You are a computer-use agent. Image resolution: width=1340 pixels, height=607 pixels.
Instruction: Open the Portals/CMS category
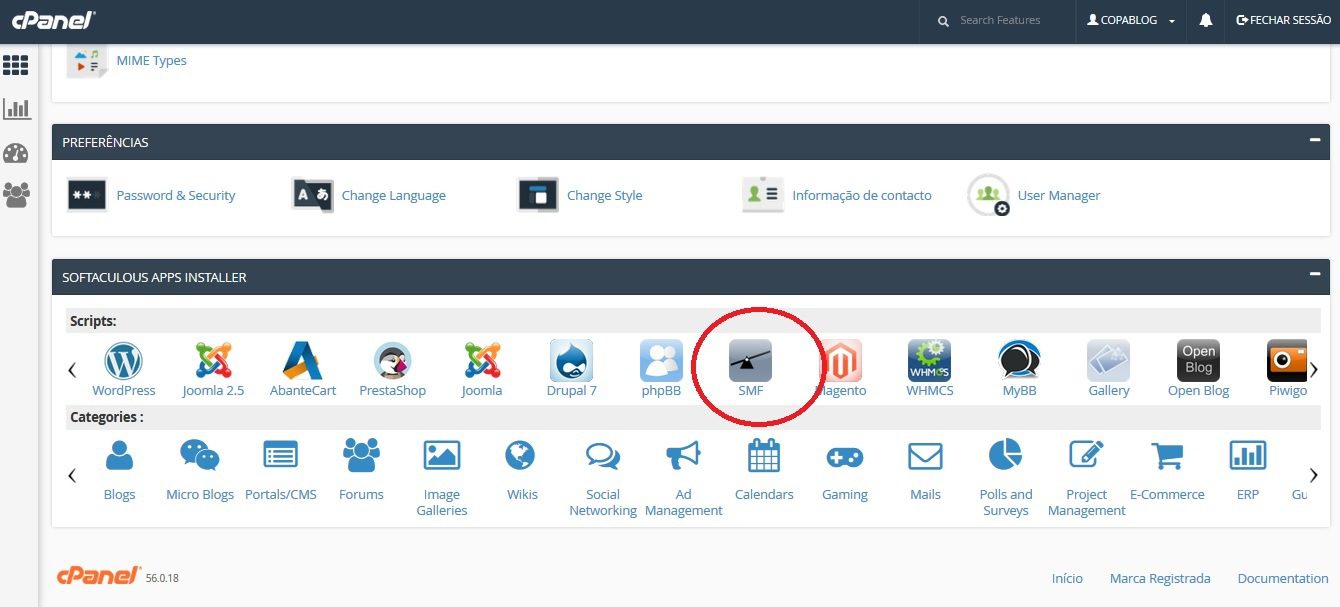pos(281,470)
